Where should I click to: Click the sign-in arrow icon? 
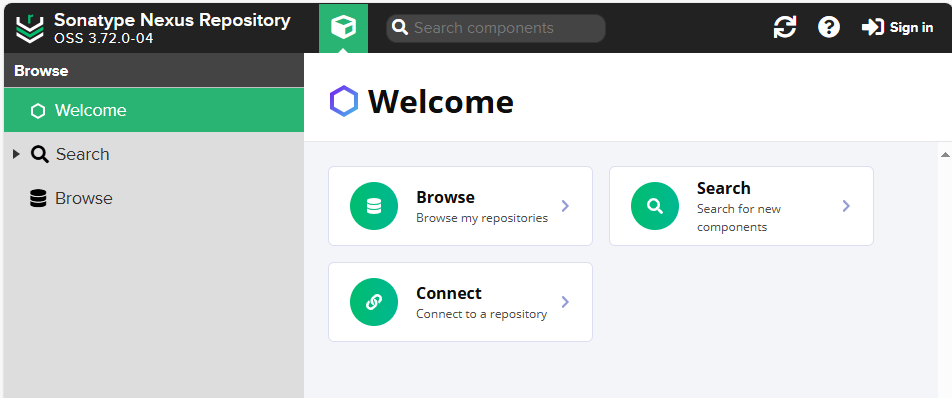(872, 27)
